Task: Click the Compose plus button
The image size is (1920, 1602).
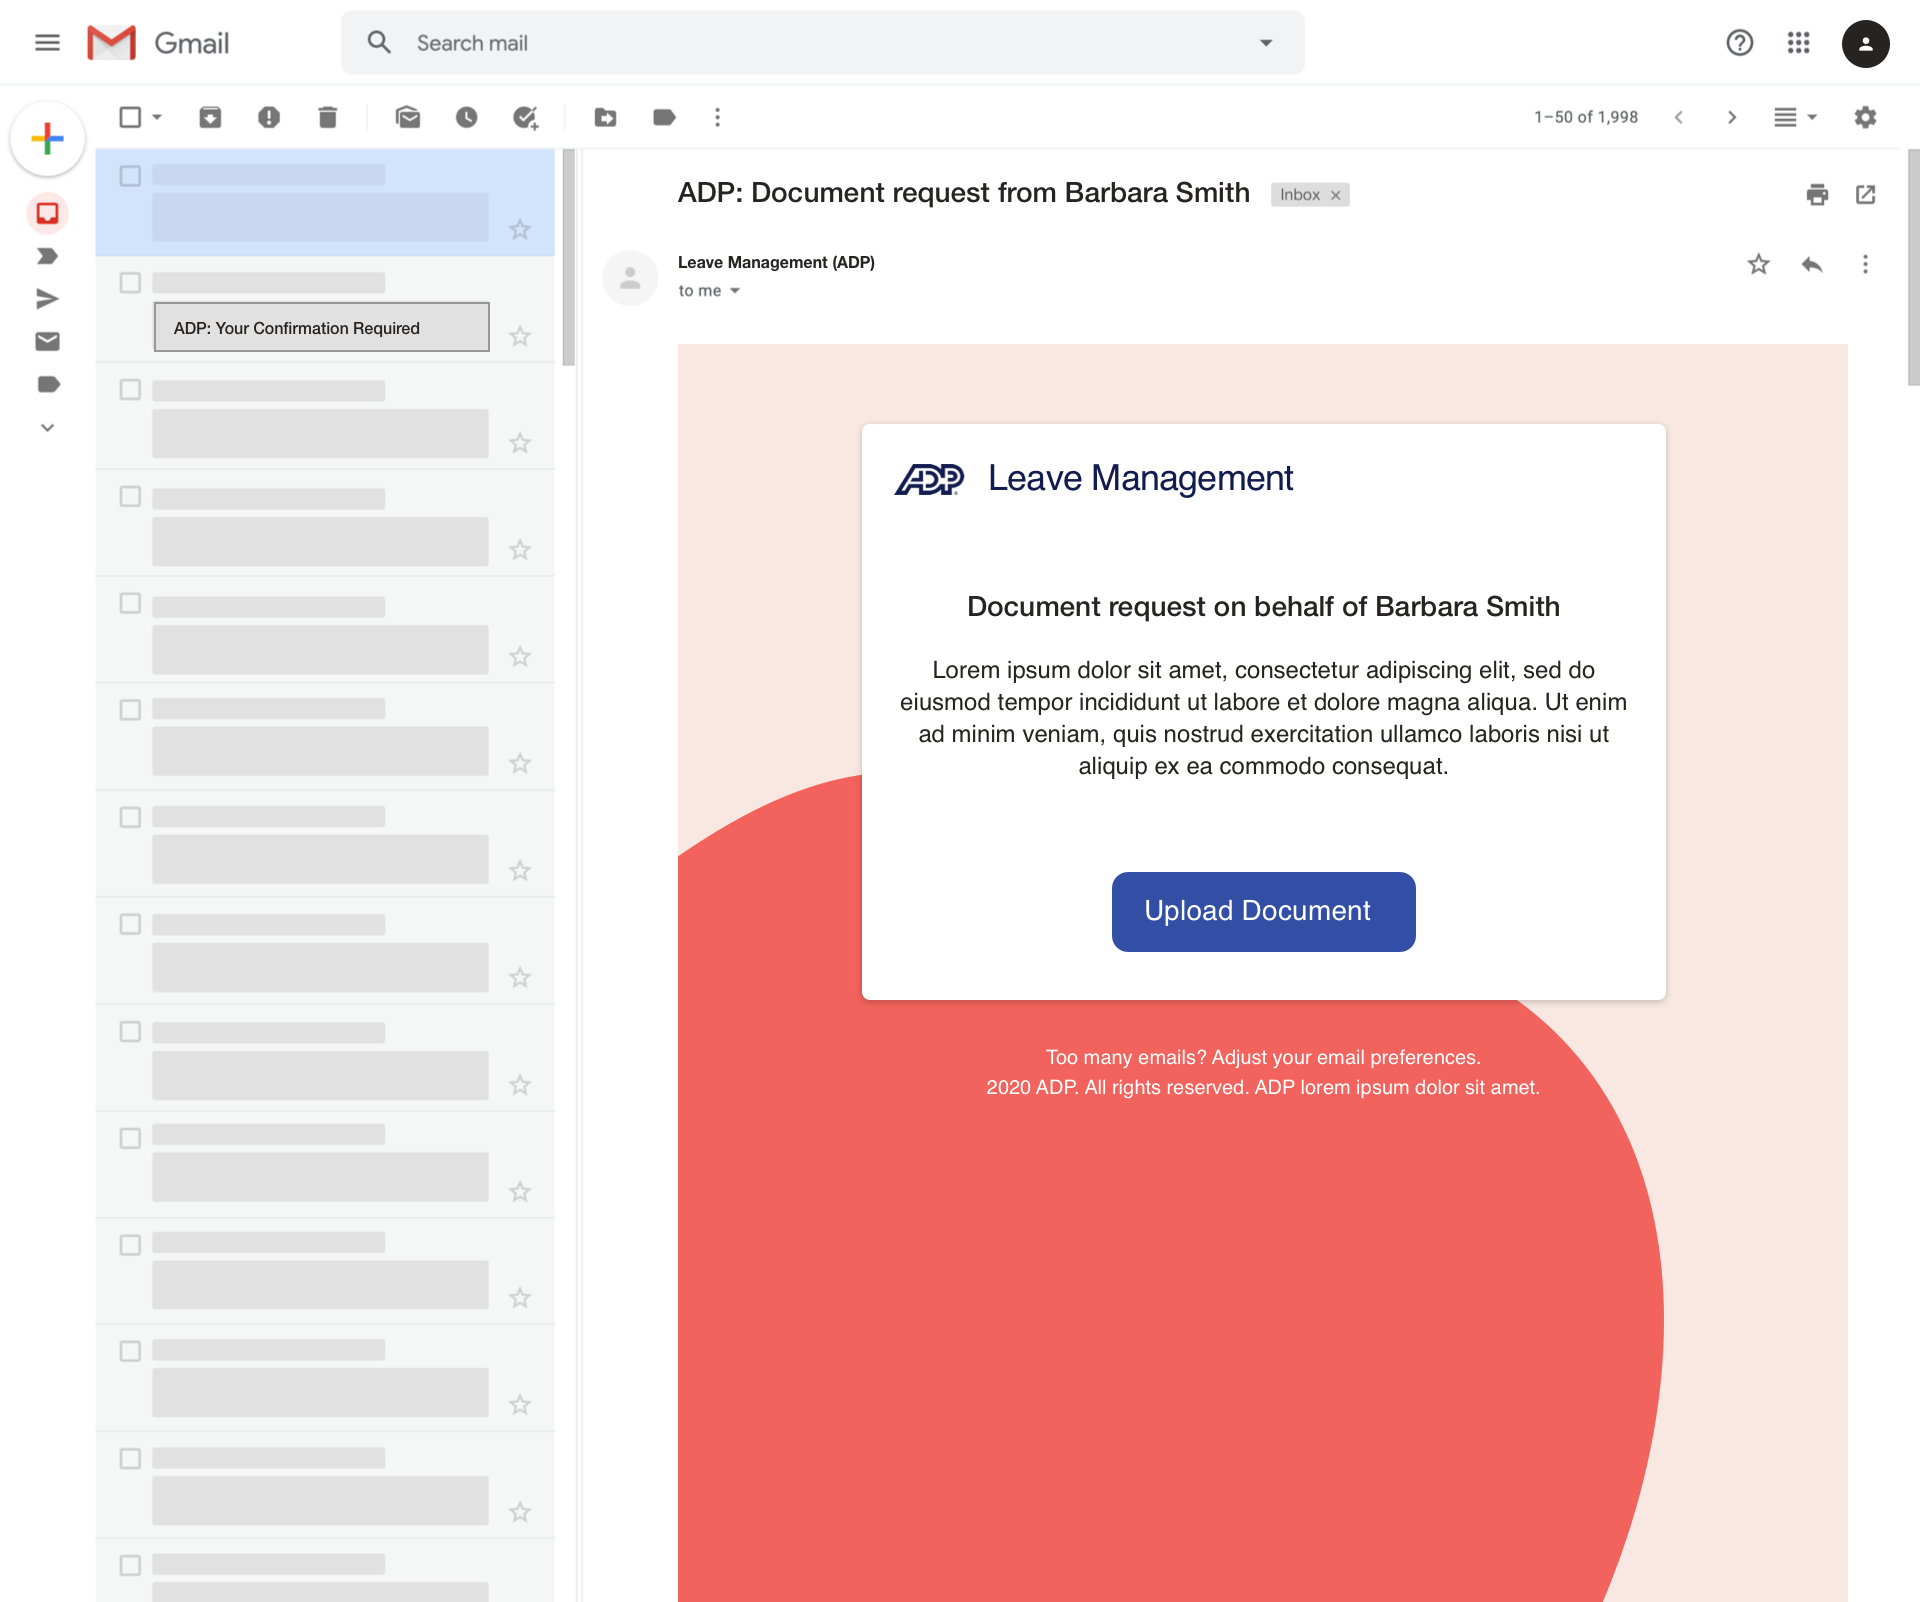Action: 47,138
